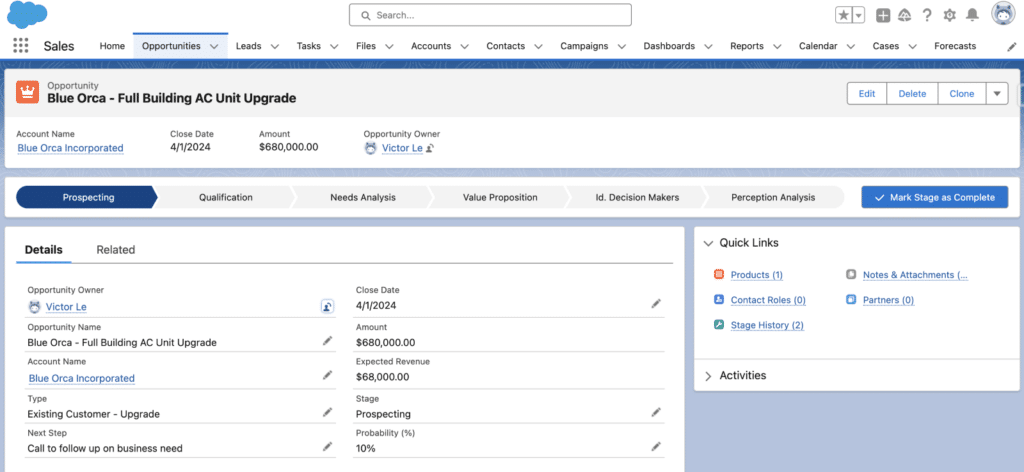Select the Perception Analysis stage
This screenshot has width=1024, height=472.
773,197
